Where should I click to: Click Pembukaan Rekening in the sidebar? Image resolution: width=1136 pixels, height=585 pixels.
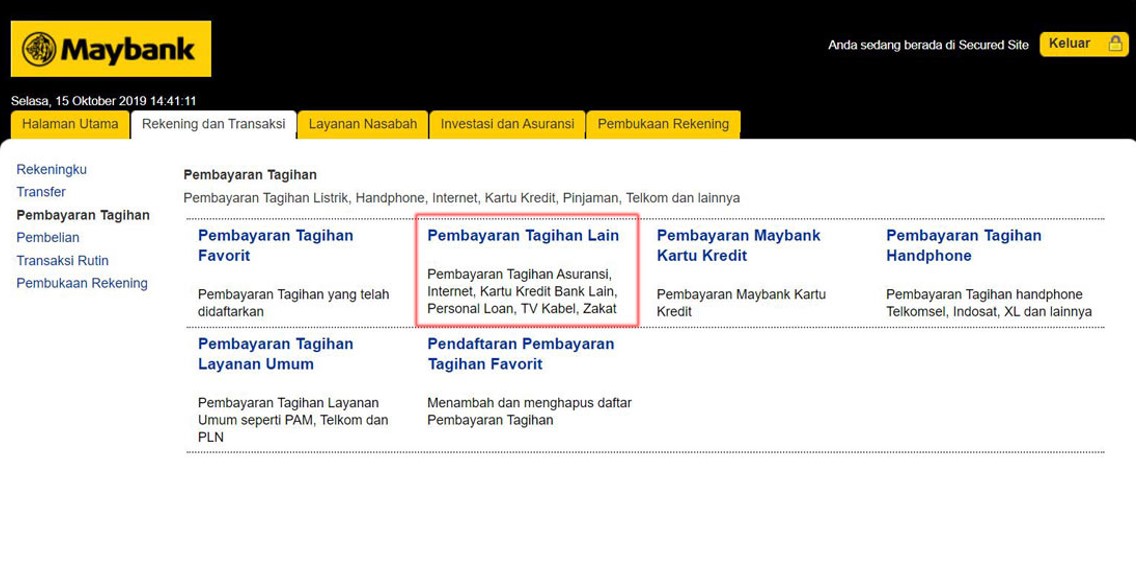(x=82, y=283)
